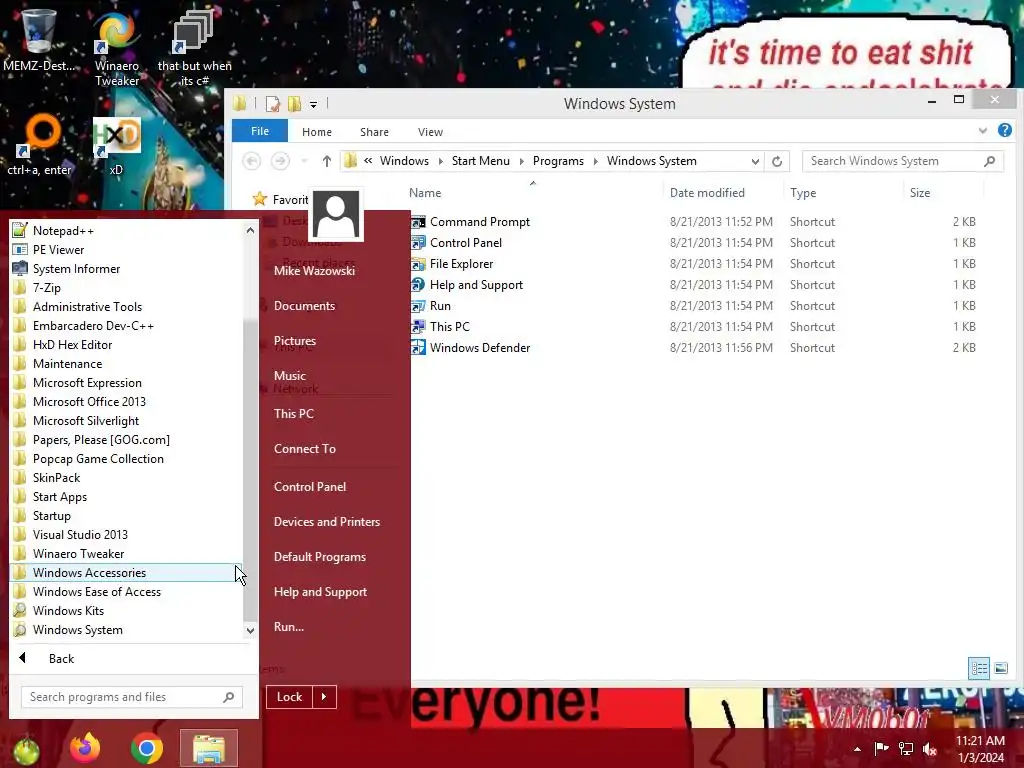Click Favorites in the navigation pane
The image size is (1024, 768).
pyautogui.click(x=281, y=199)
